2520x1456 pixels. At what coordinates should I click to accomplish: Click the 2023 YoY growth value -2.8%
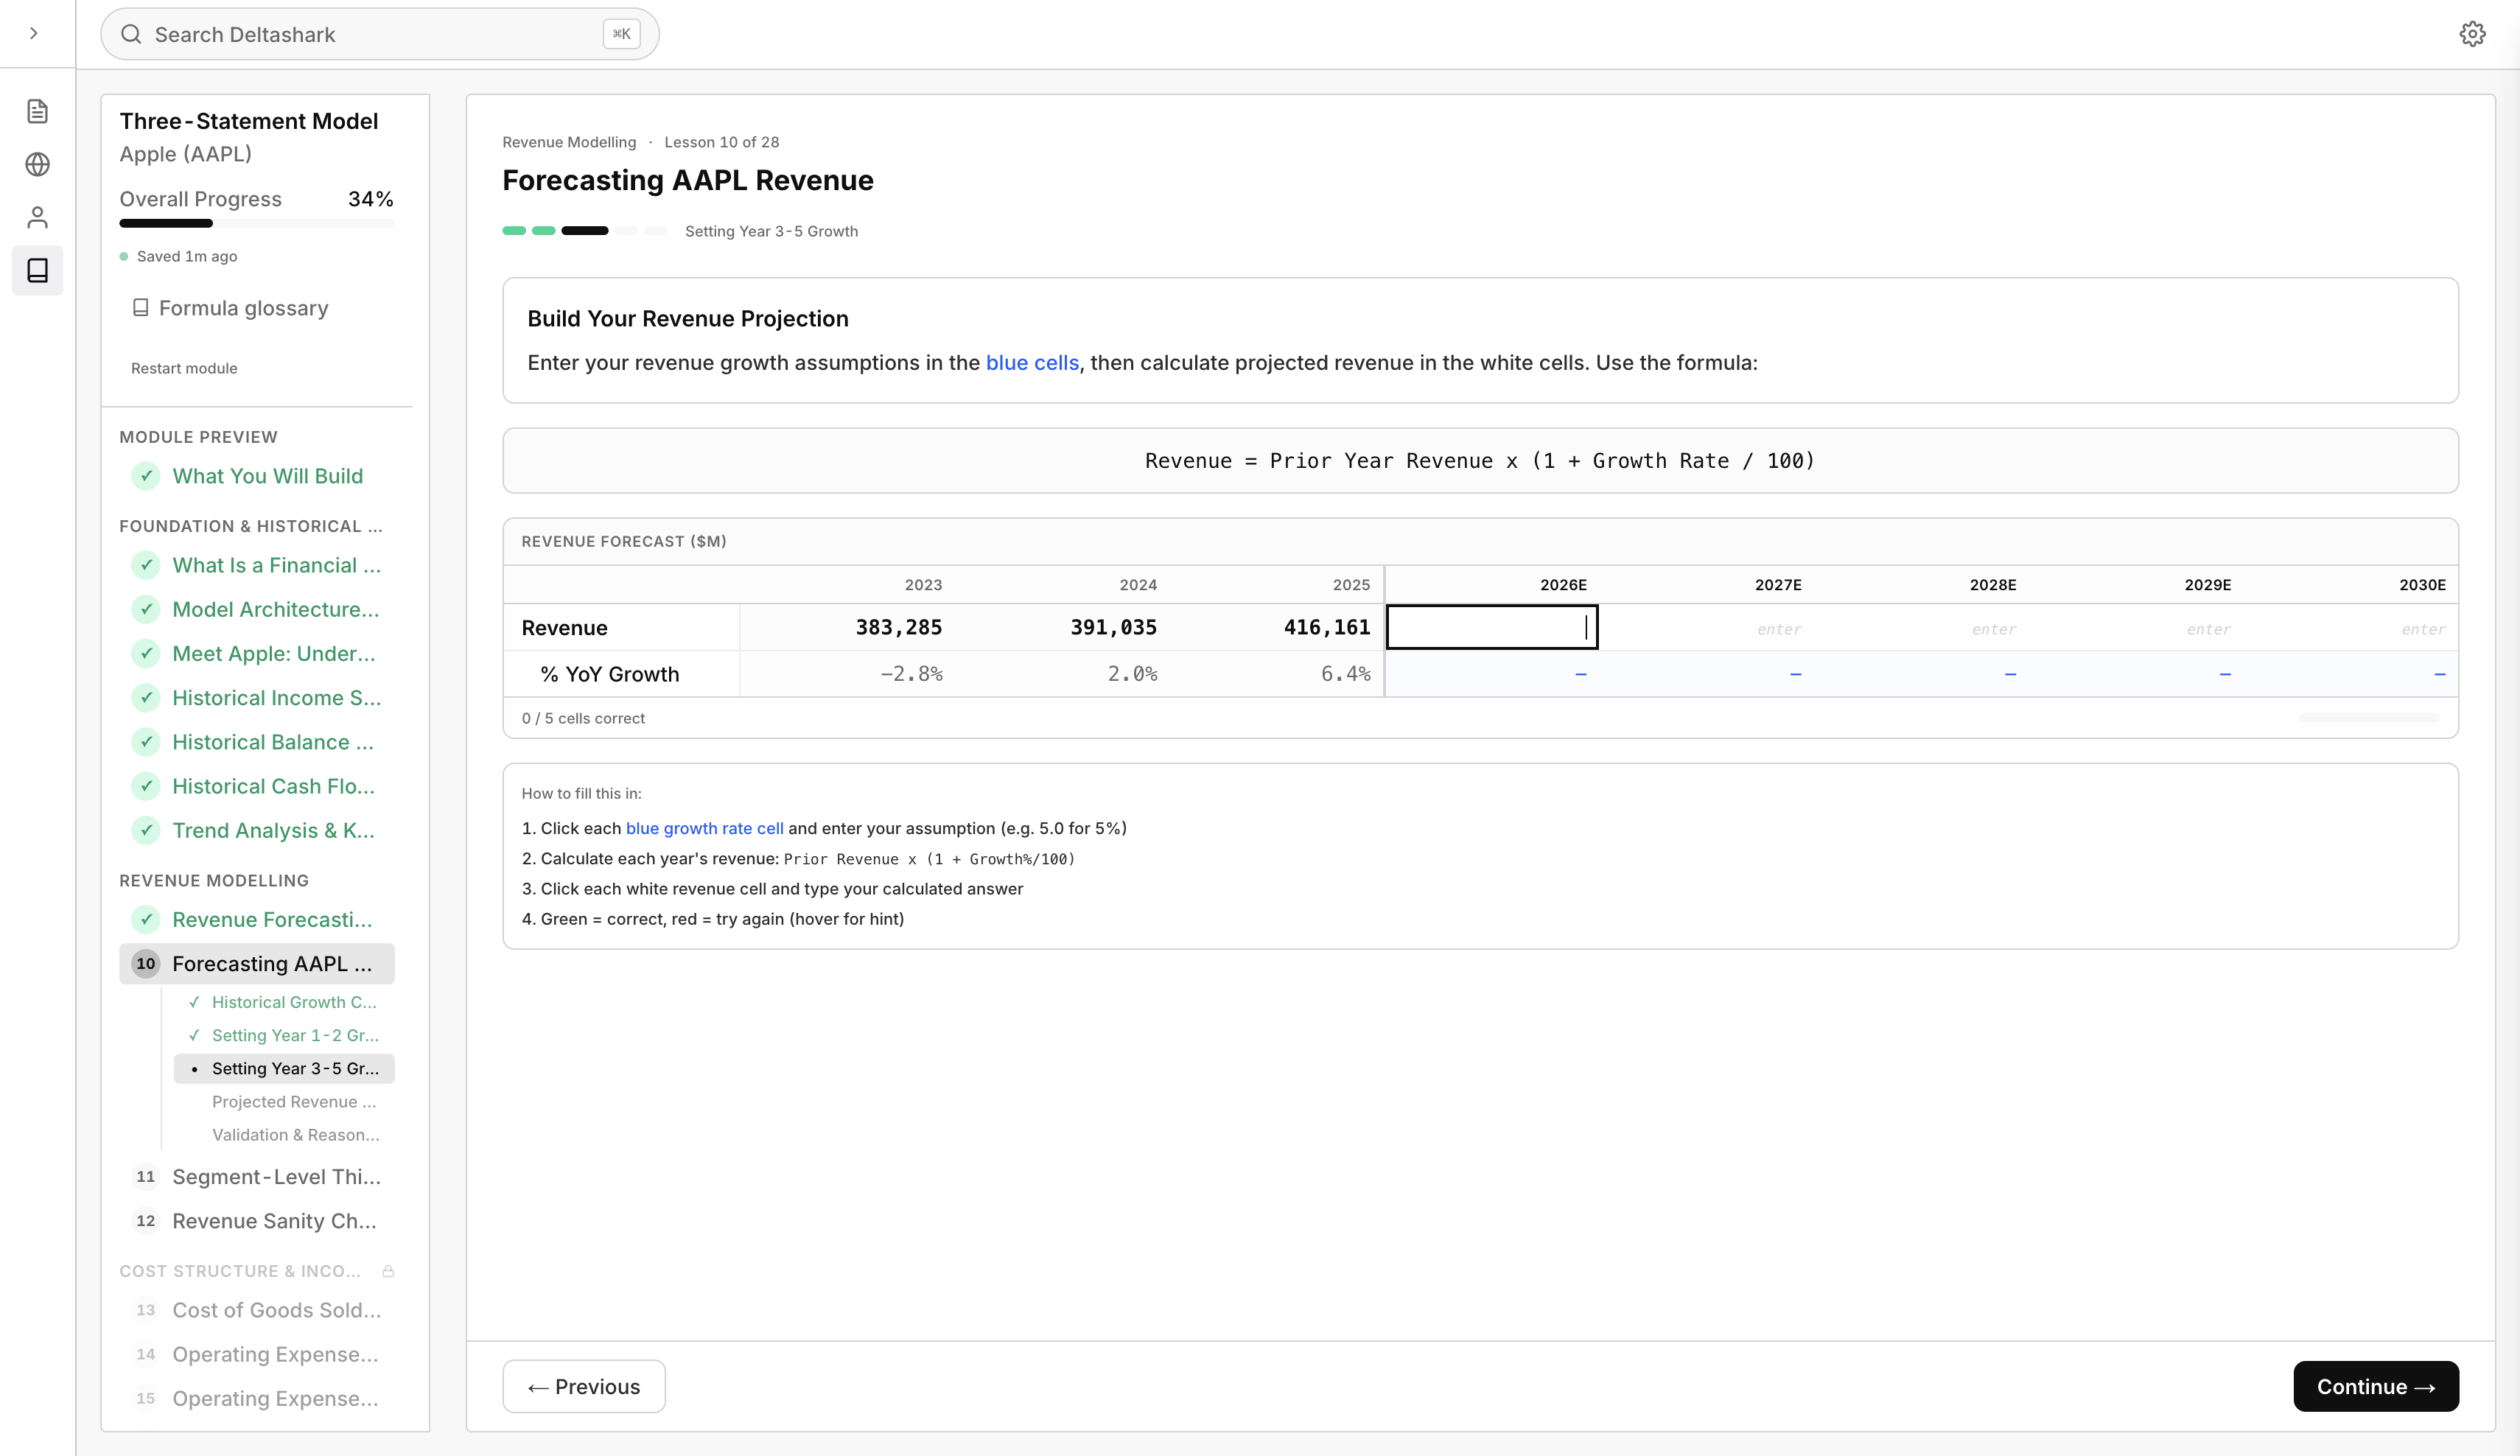click(911, 674)
